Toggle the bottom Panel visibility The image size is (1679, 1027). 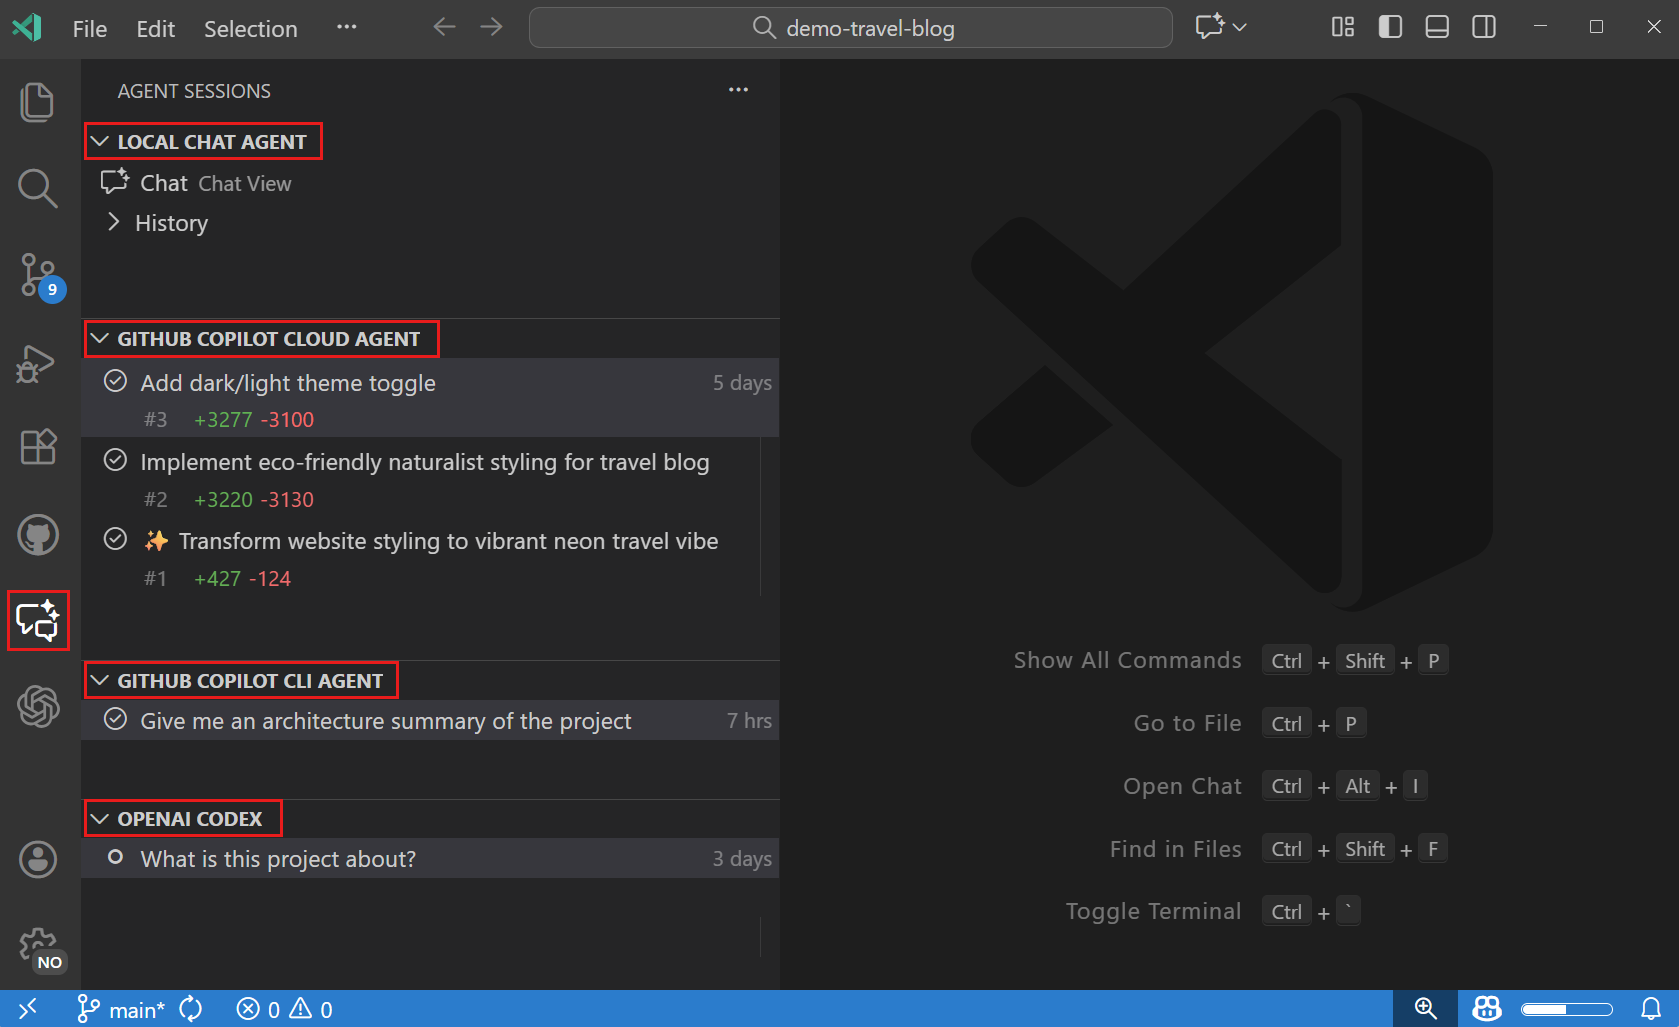1436,27
